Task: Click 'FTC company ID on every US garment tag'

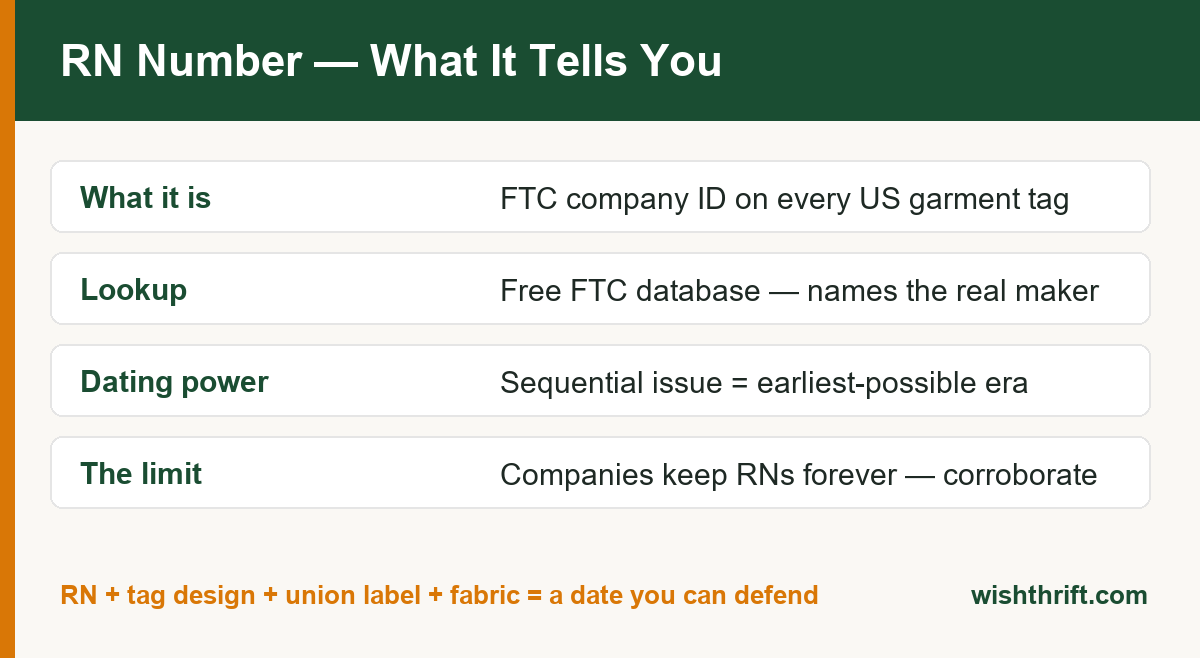Action: (785, 199)
